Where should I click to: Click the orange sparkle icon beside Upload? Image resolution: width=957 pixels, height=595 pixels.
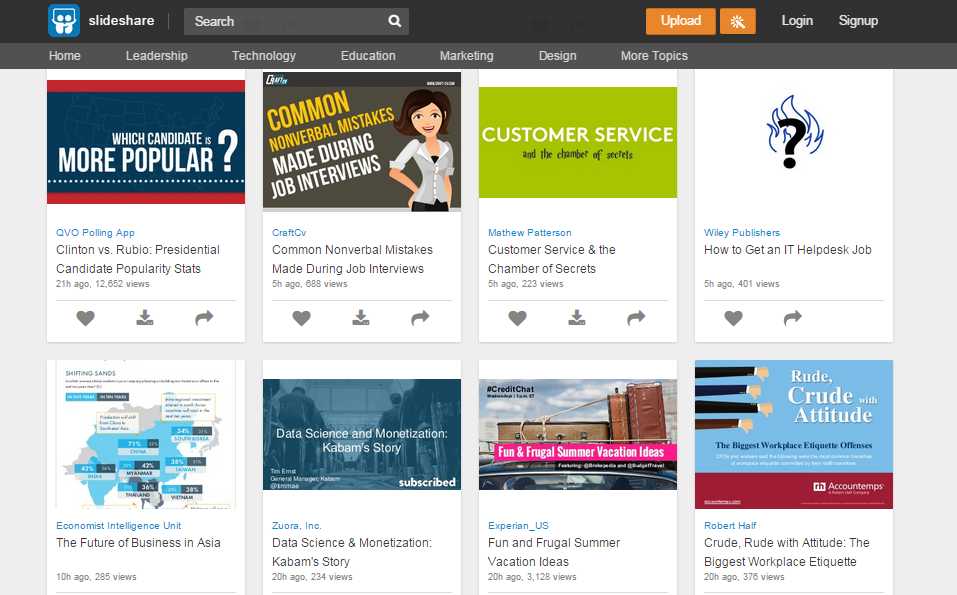pyautogui.click(x=738, y=21)
